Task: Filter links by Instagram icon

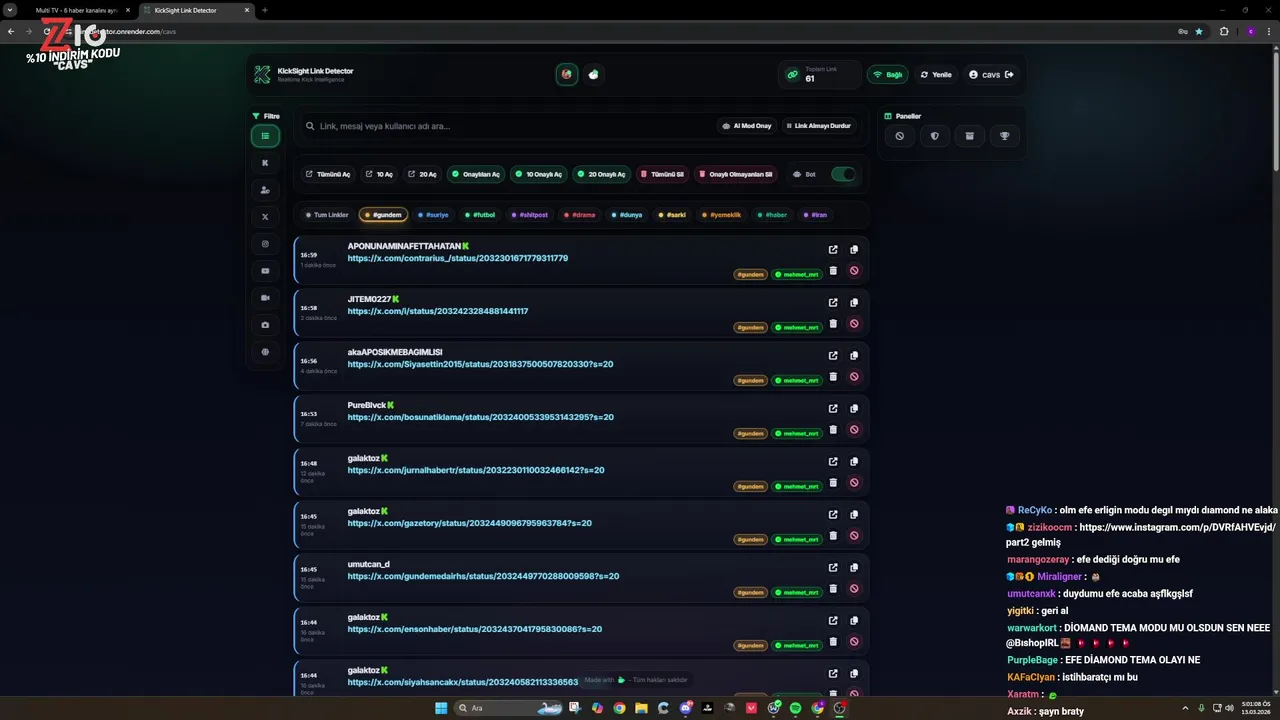Action: pos(265,244)
